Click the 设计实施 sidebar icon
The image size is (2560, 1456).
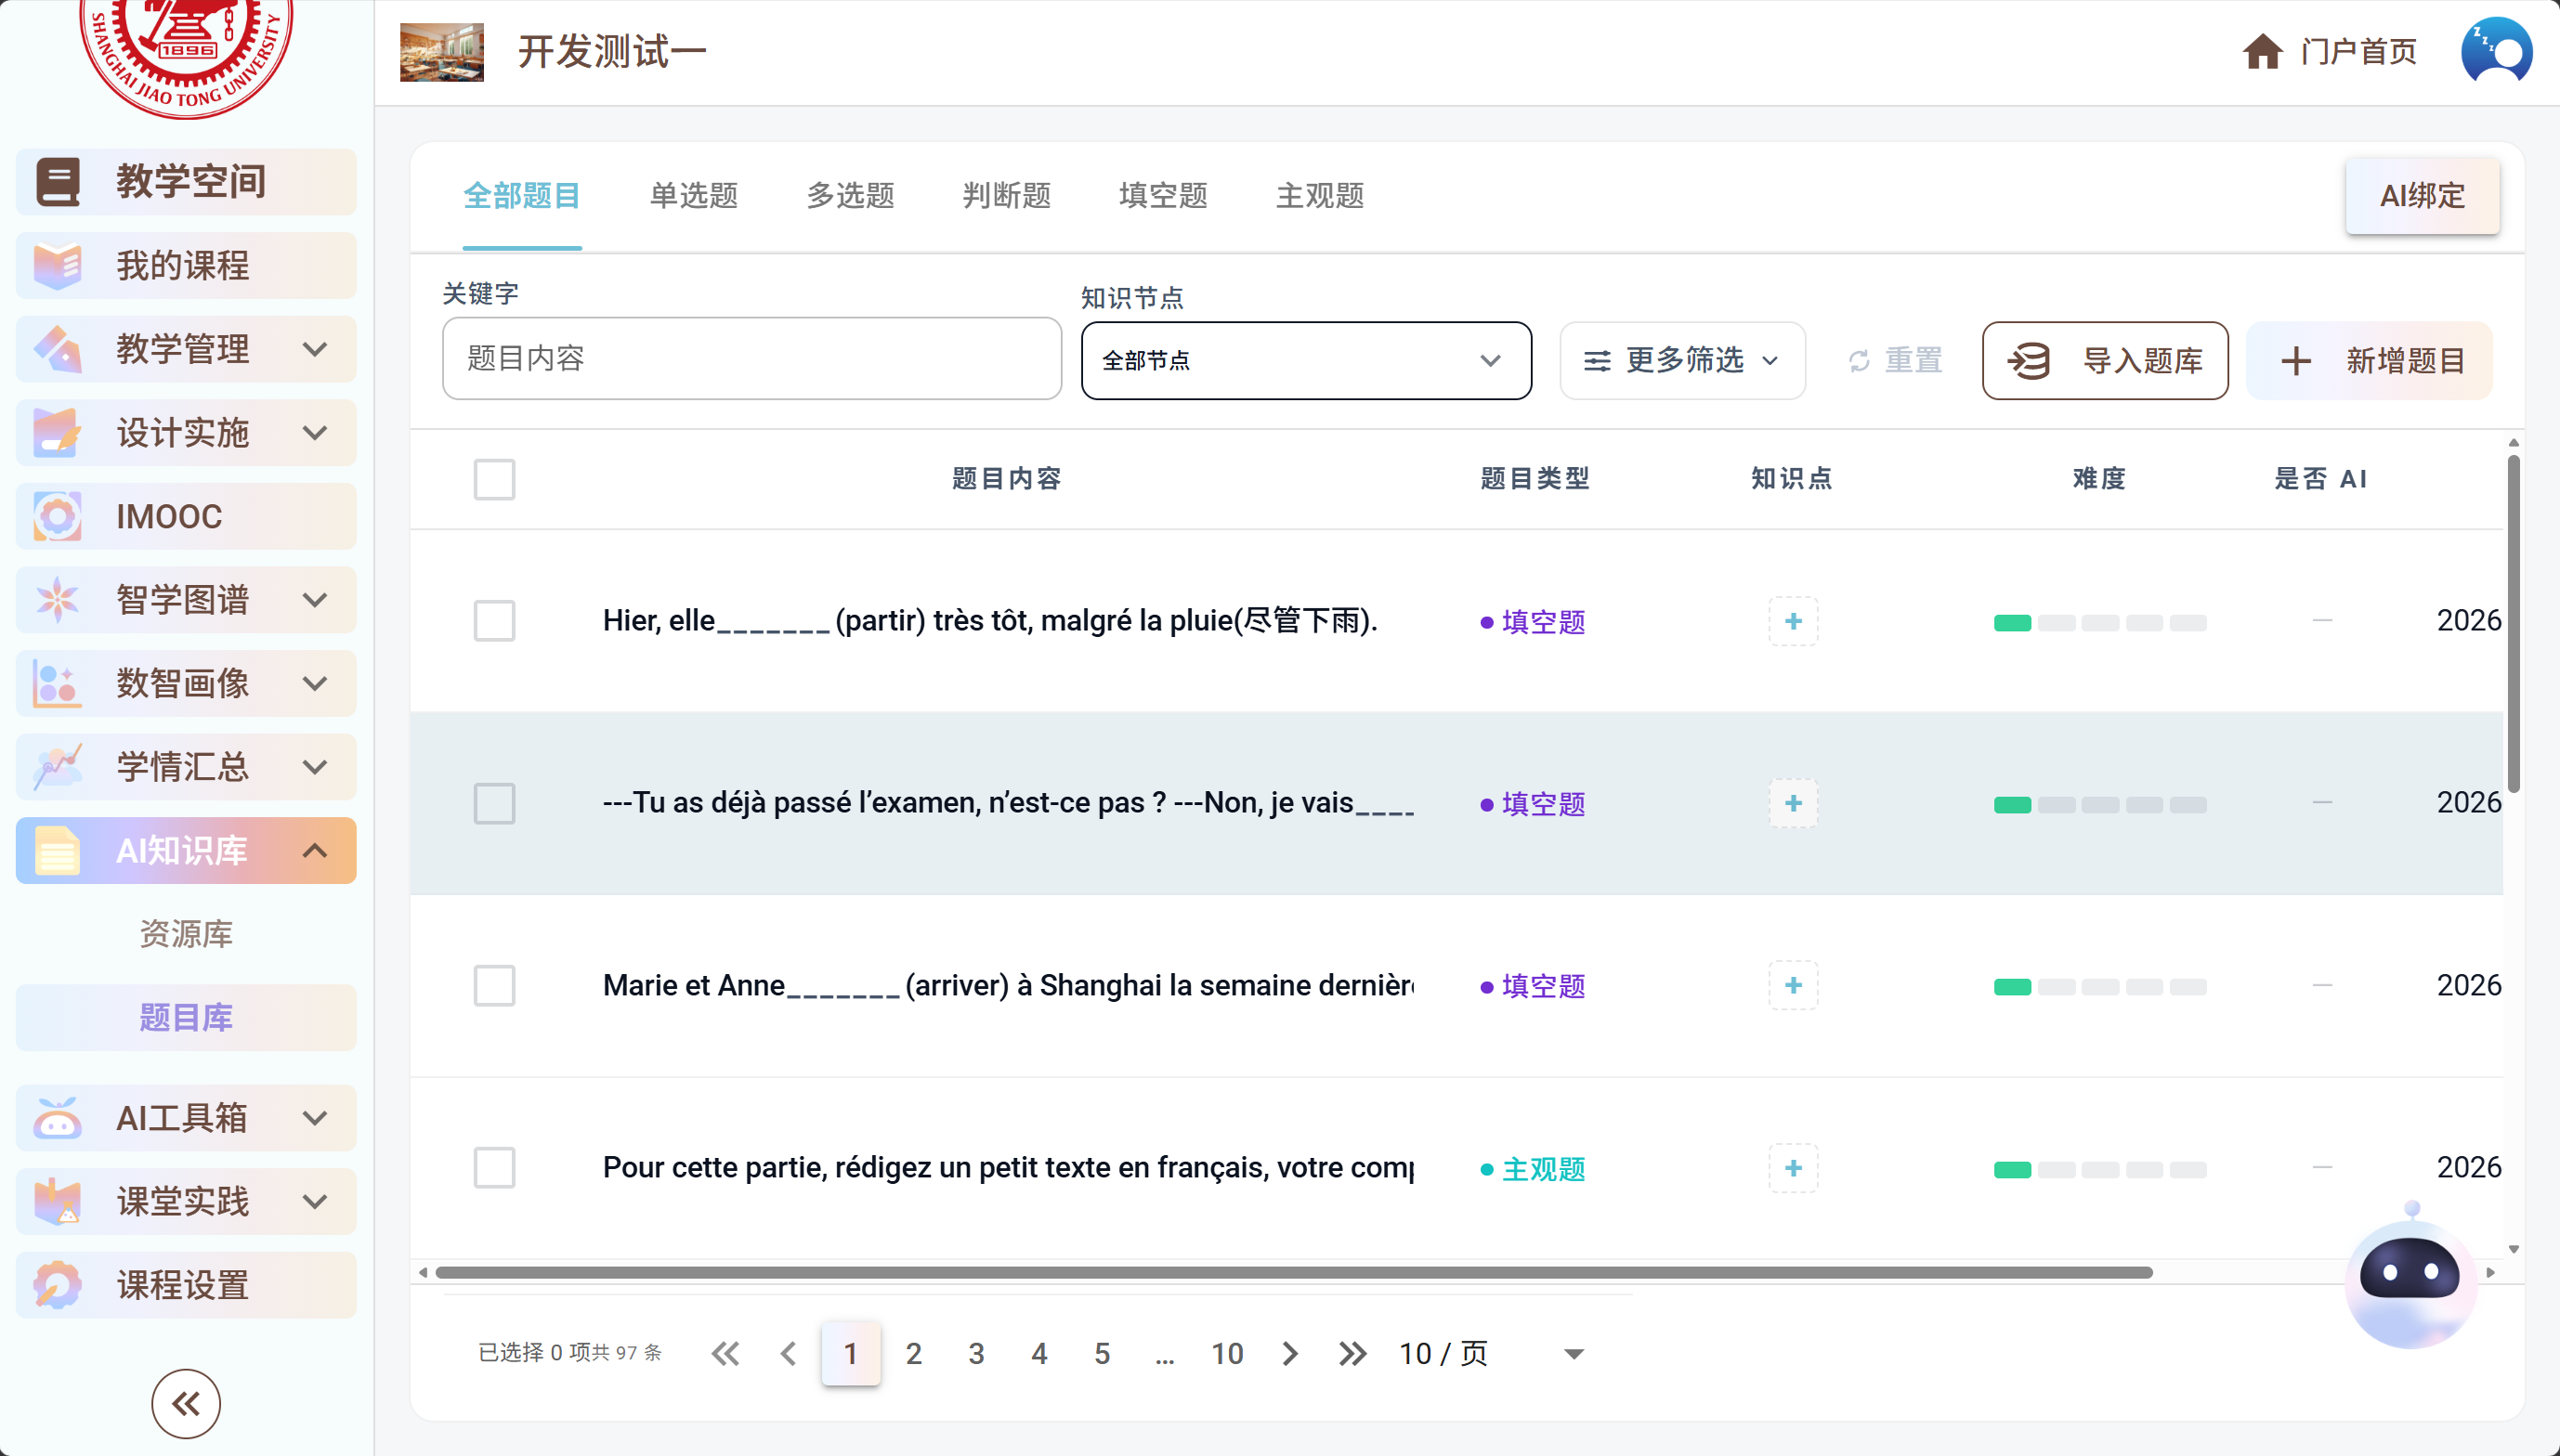(x=58, y=433)
